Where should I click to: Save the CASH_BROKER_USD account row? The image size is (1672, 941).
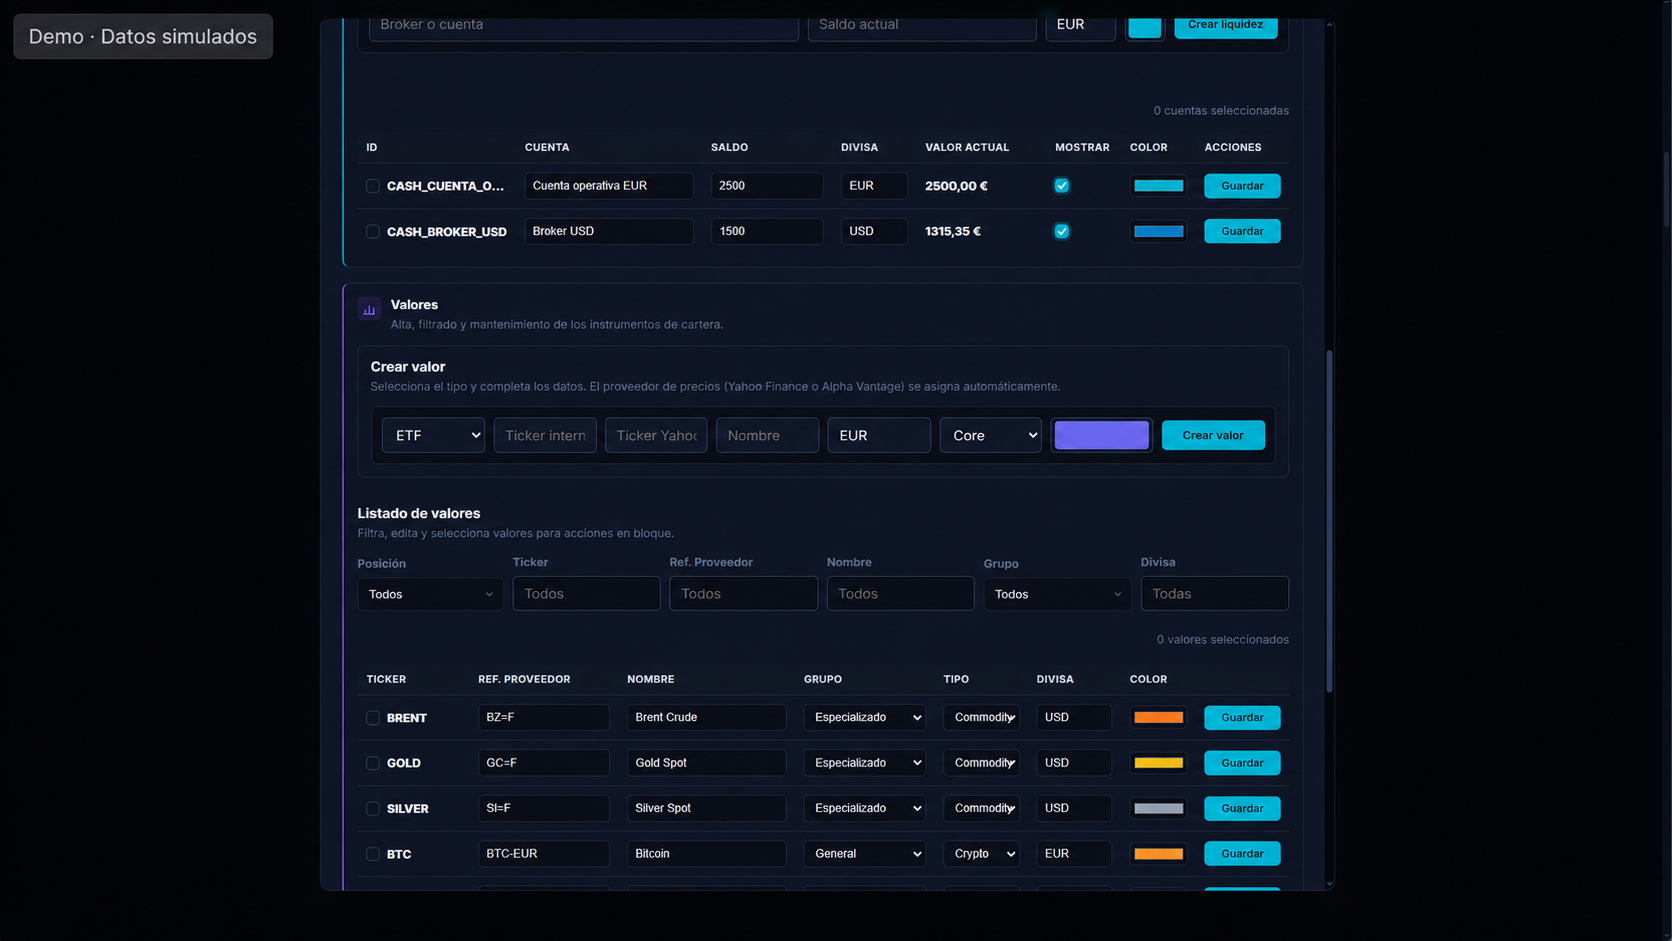pos(1242,231)
